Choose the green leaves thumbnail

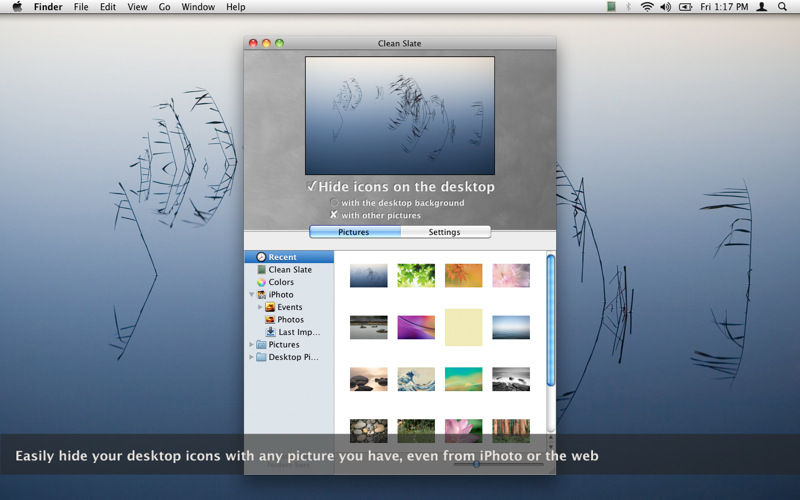pos(416,276)
